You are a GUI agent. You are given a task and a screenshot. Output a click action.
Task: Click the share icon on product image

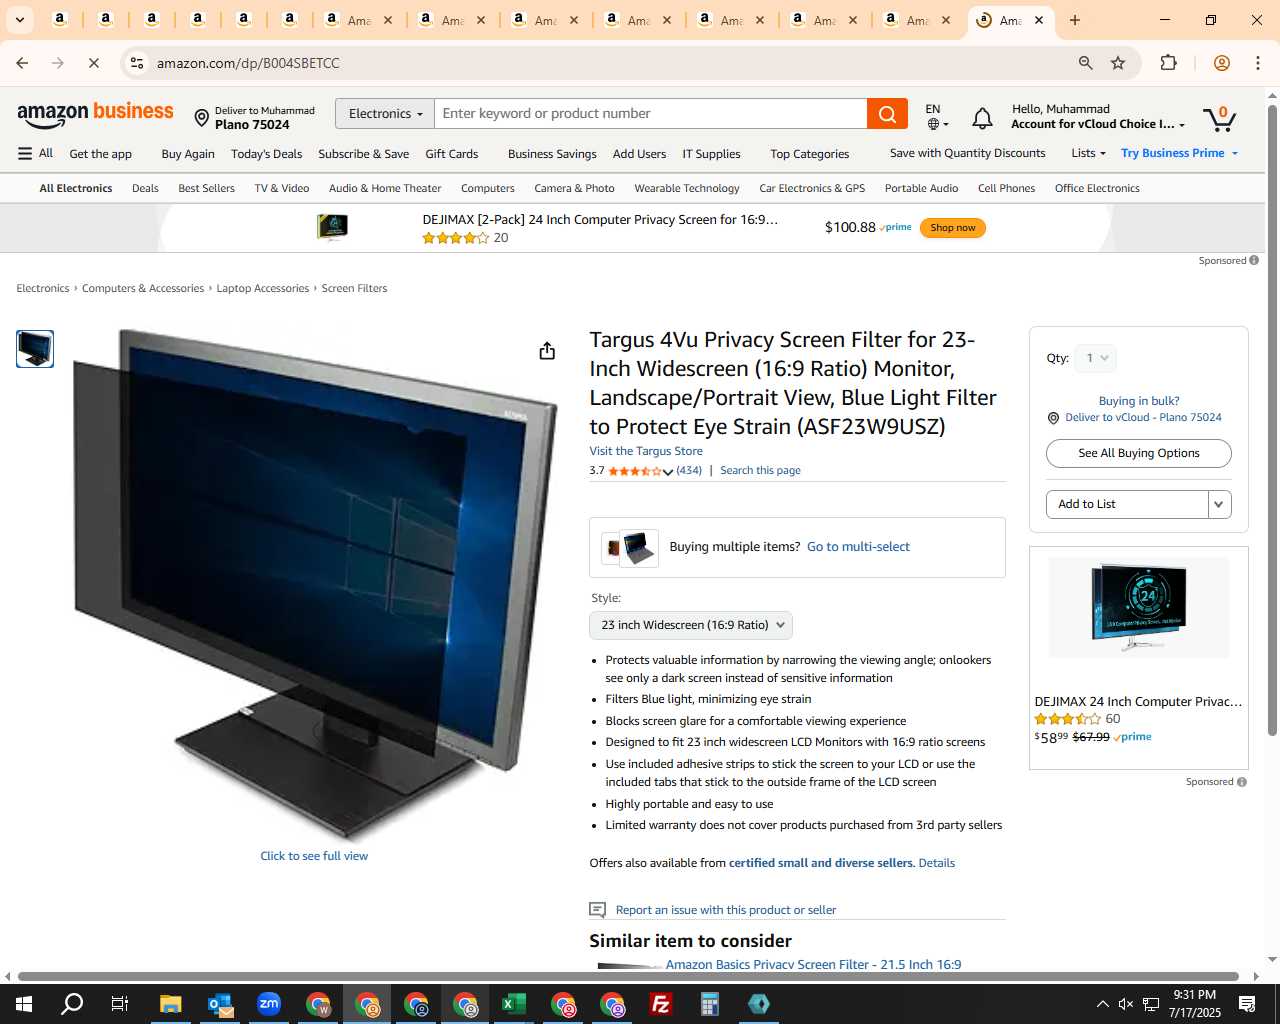tap(547, 351)
